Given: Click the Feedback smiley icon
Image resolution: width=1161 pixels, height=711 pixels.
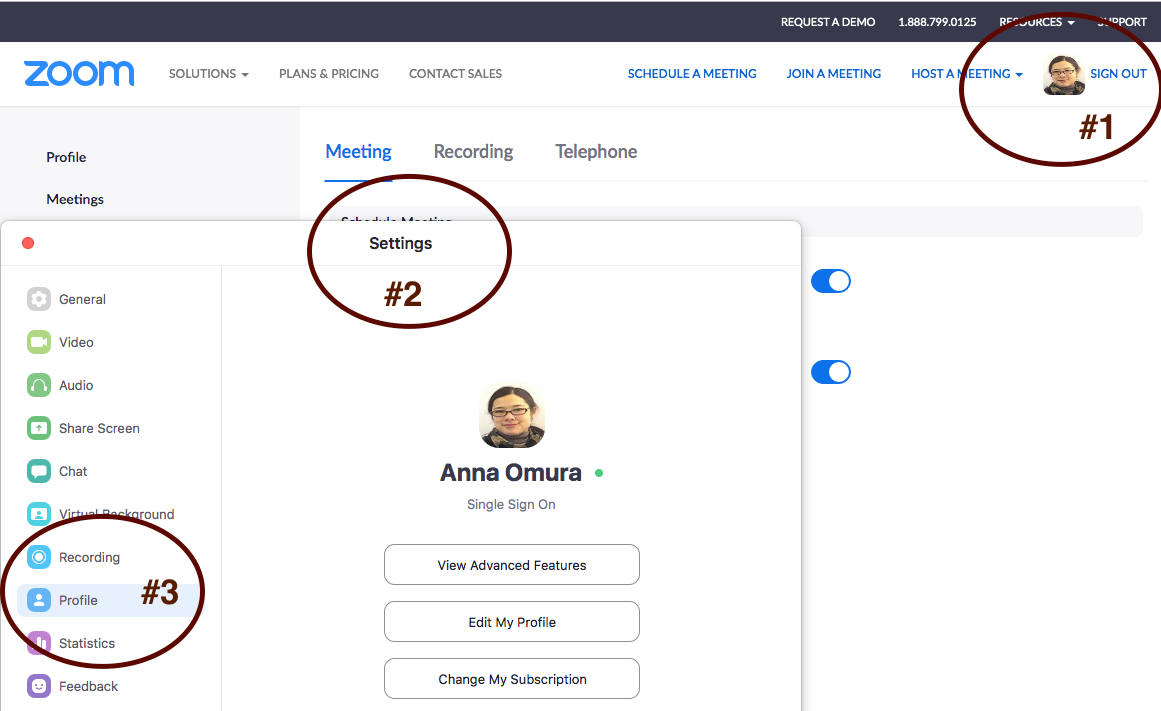Looking at the screenshot, I should click(x=39, y=686).
